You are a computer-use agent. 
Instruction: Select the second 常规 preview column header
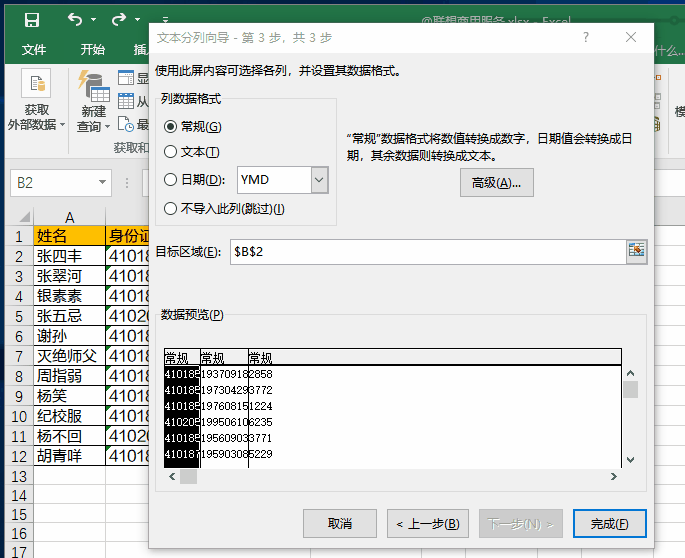(224, 358)
